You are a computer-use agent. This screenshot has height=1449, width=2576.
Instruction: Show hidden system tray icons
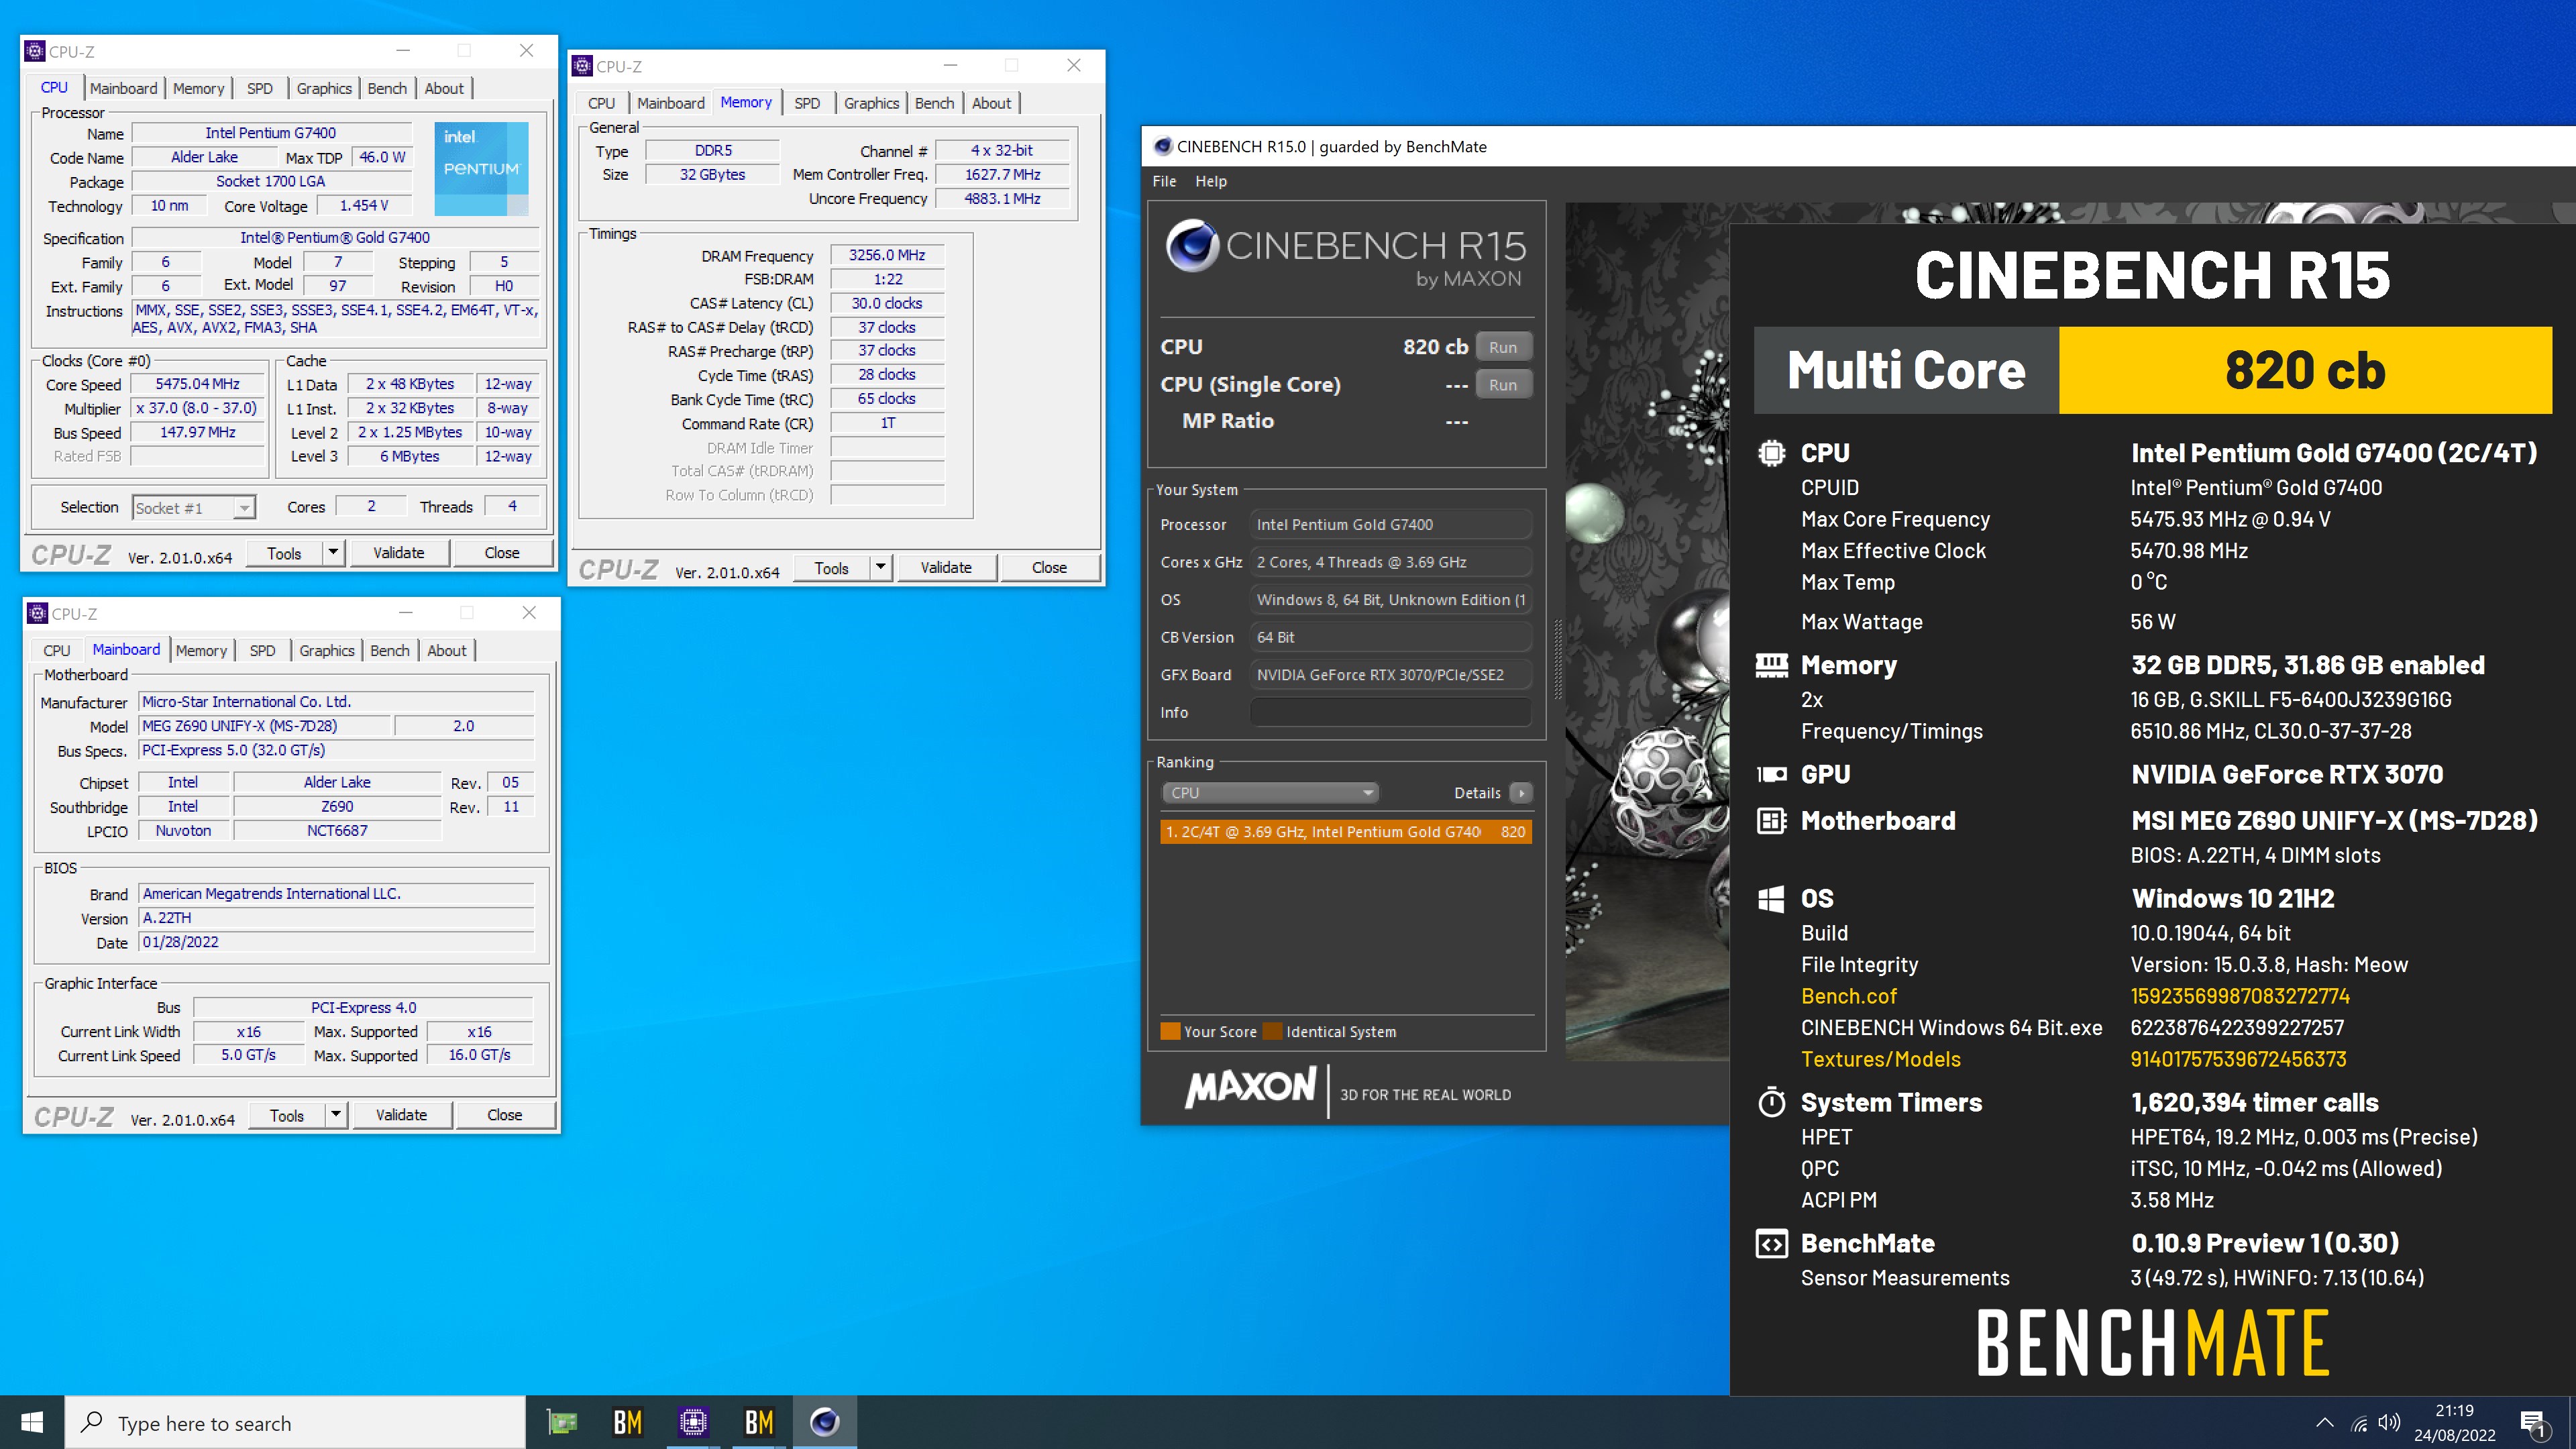(x=2325, y=1422)
